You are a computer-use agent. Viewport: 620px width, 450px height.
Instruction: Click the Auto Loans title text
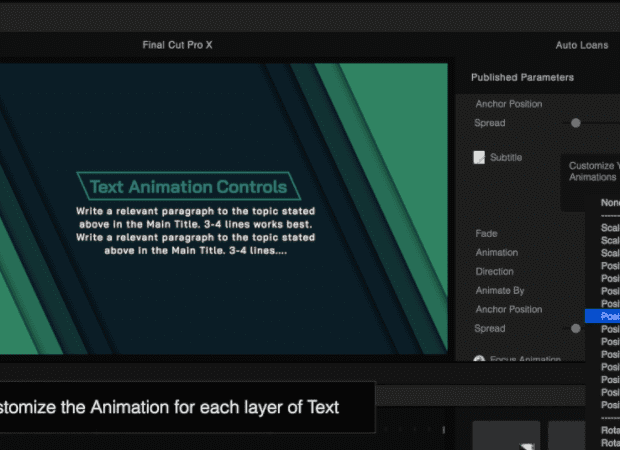(582, 45)
